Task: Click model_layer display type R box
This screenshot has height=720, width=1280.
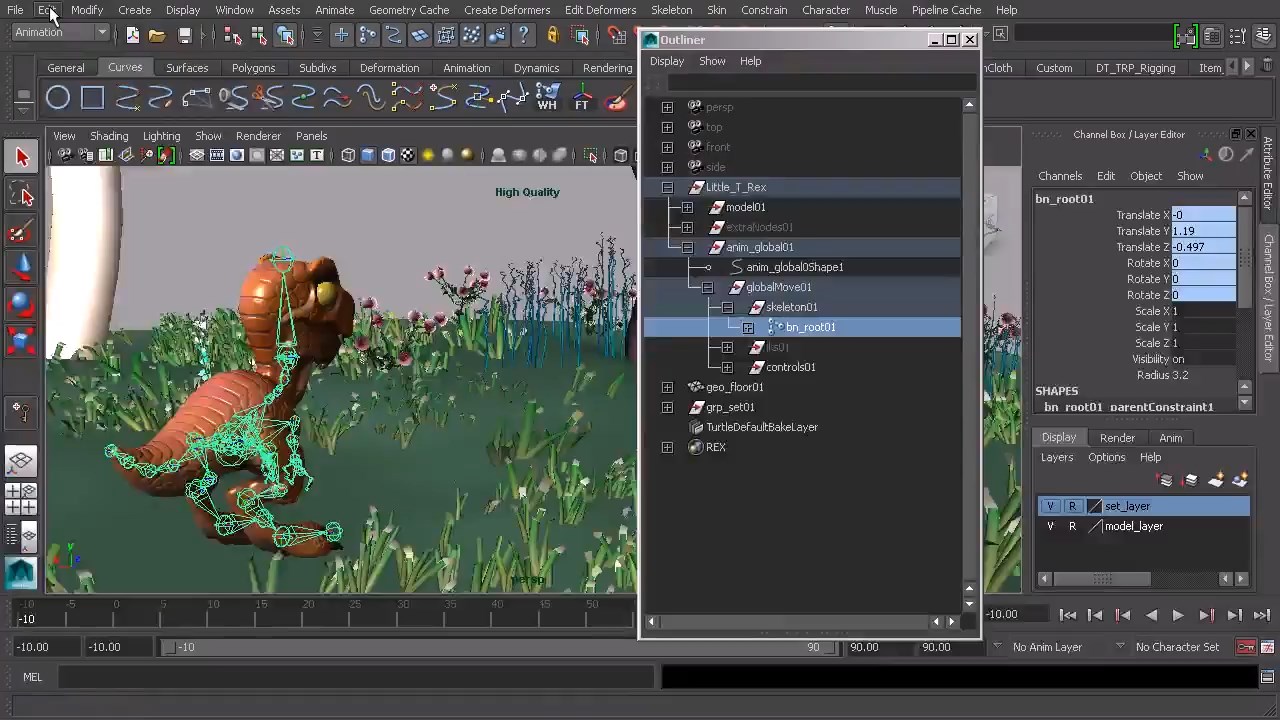Action: coord(1072,526)
